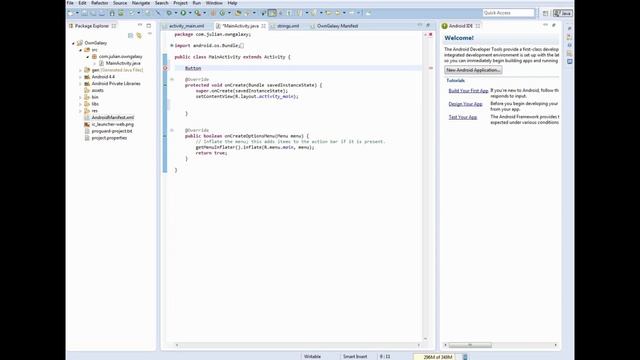Open the Refactor menu

(x=100, y=3)
